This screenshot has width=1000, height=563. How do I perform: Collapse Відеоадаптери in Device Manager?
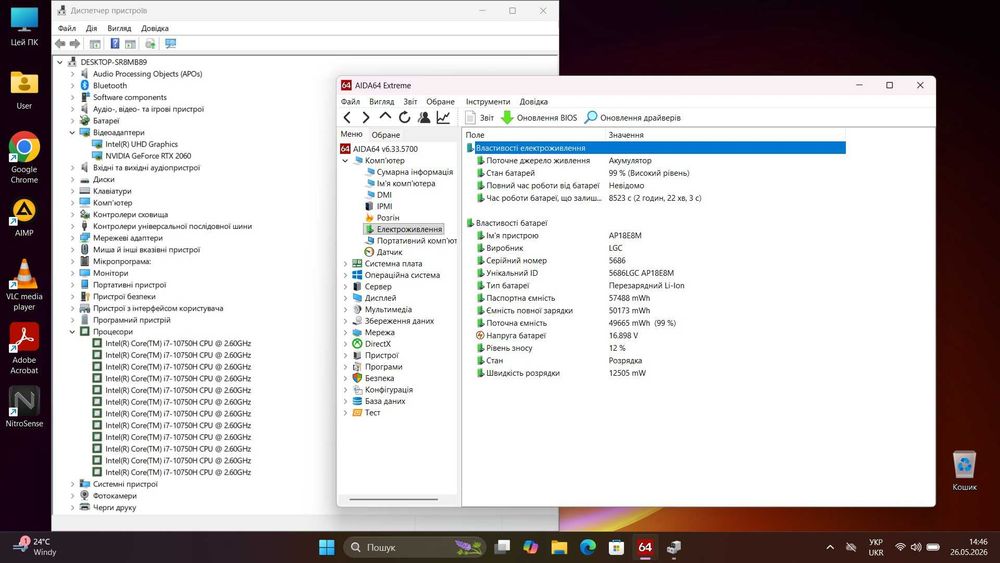pyautogui.click(x=72, y=133)
